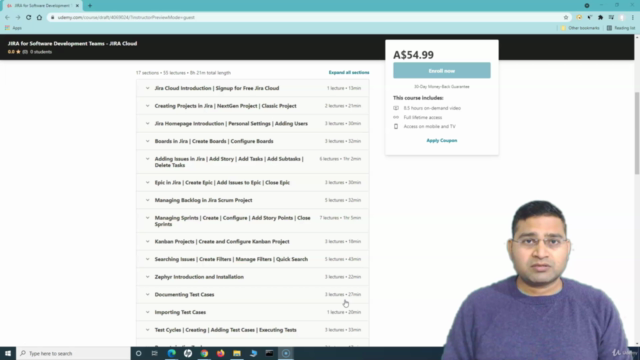Click Expand all sections link
640x360 pixels.
349,72
